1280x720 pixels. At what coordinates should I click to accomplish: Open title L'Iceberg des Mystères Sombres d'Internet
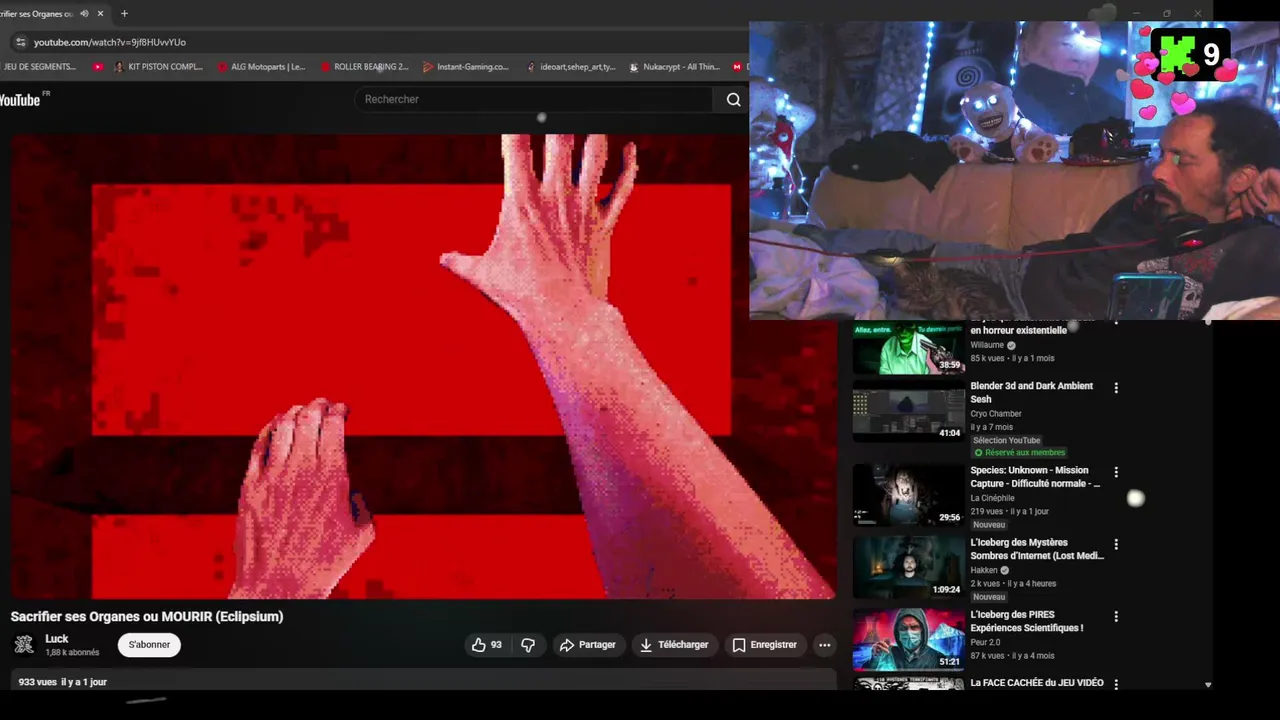click(x=1037, y=549)
